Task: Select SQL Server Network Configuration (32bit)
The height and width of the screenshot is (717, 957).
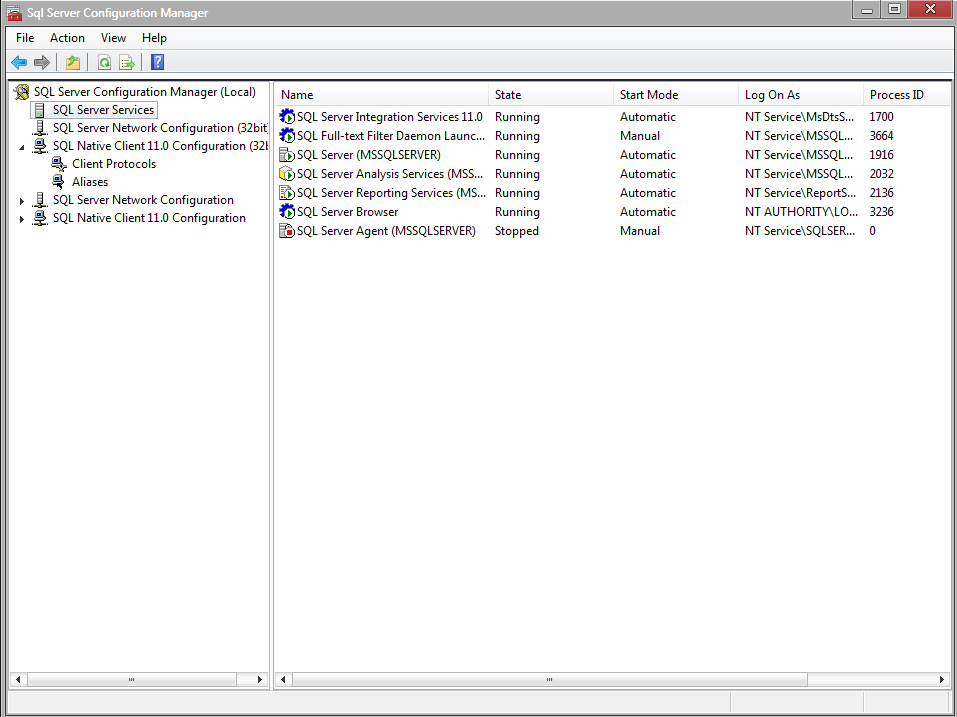Action: (x=160, y=128)
